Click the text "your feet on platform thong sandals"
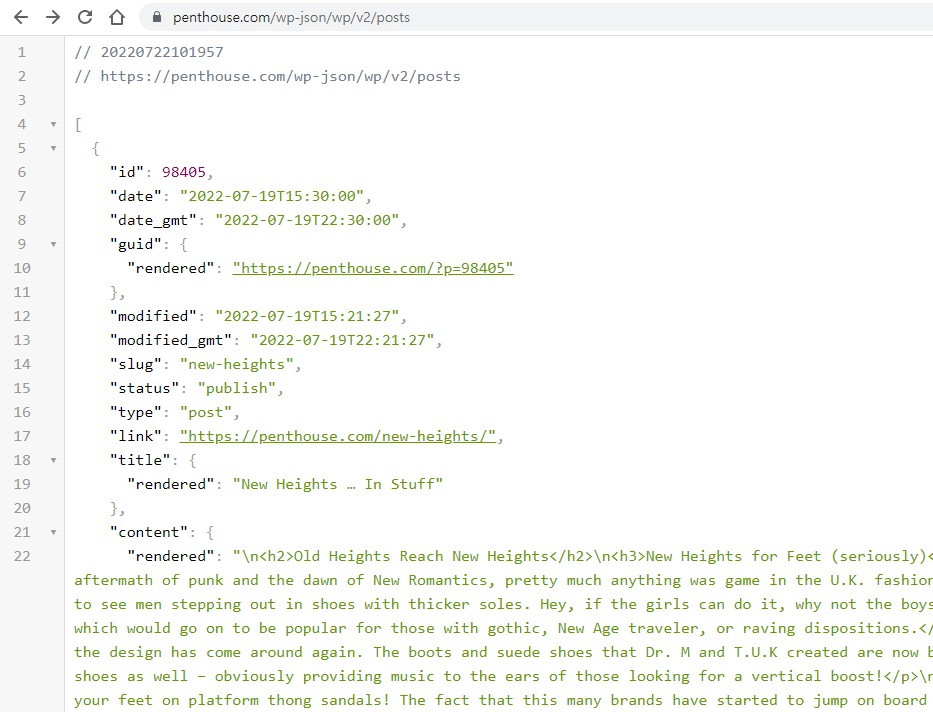The height and width of the screenshot is (712, 933). tap(229, 700)
